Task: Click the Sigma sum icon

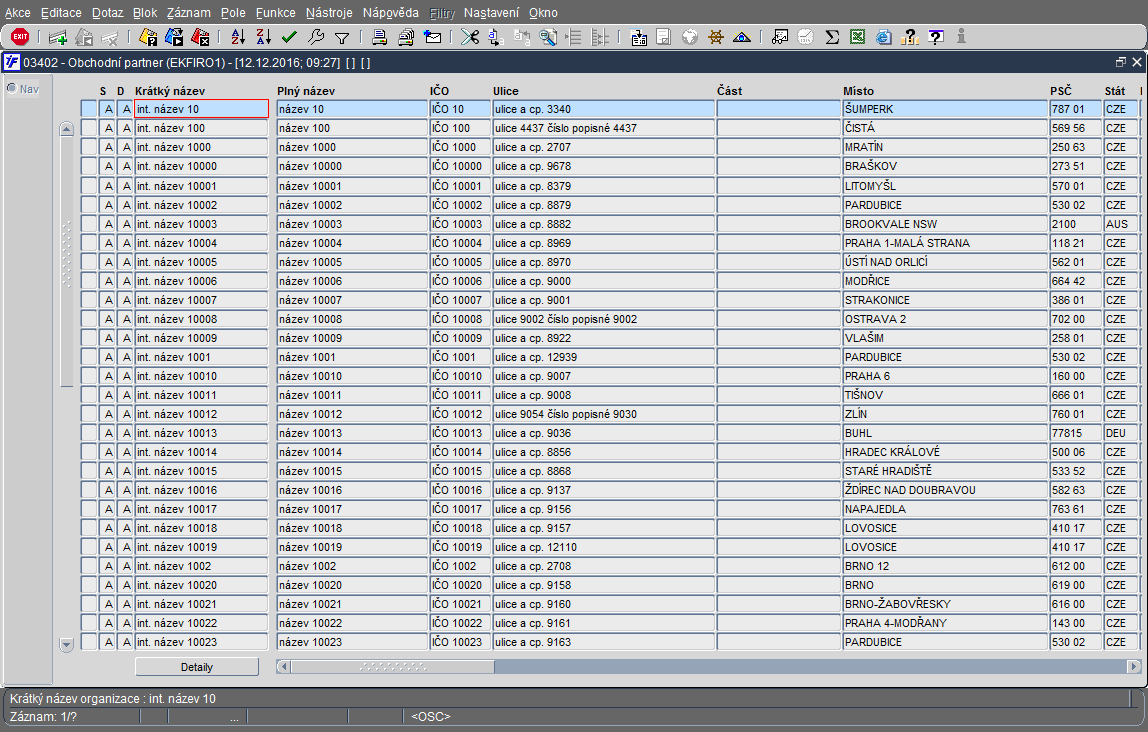Action: point(832,37)
